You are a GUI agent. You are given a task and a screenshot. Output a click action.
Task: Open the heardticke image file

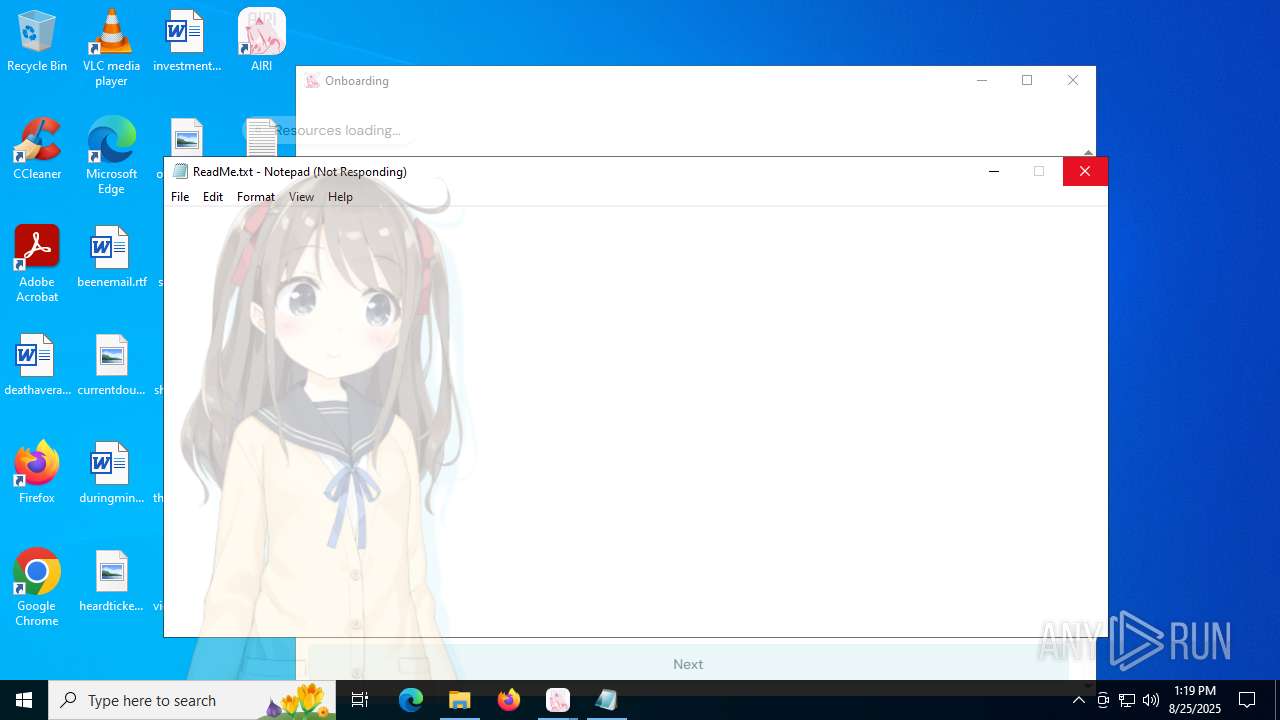point(111,582)
